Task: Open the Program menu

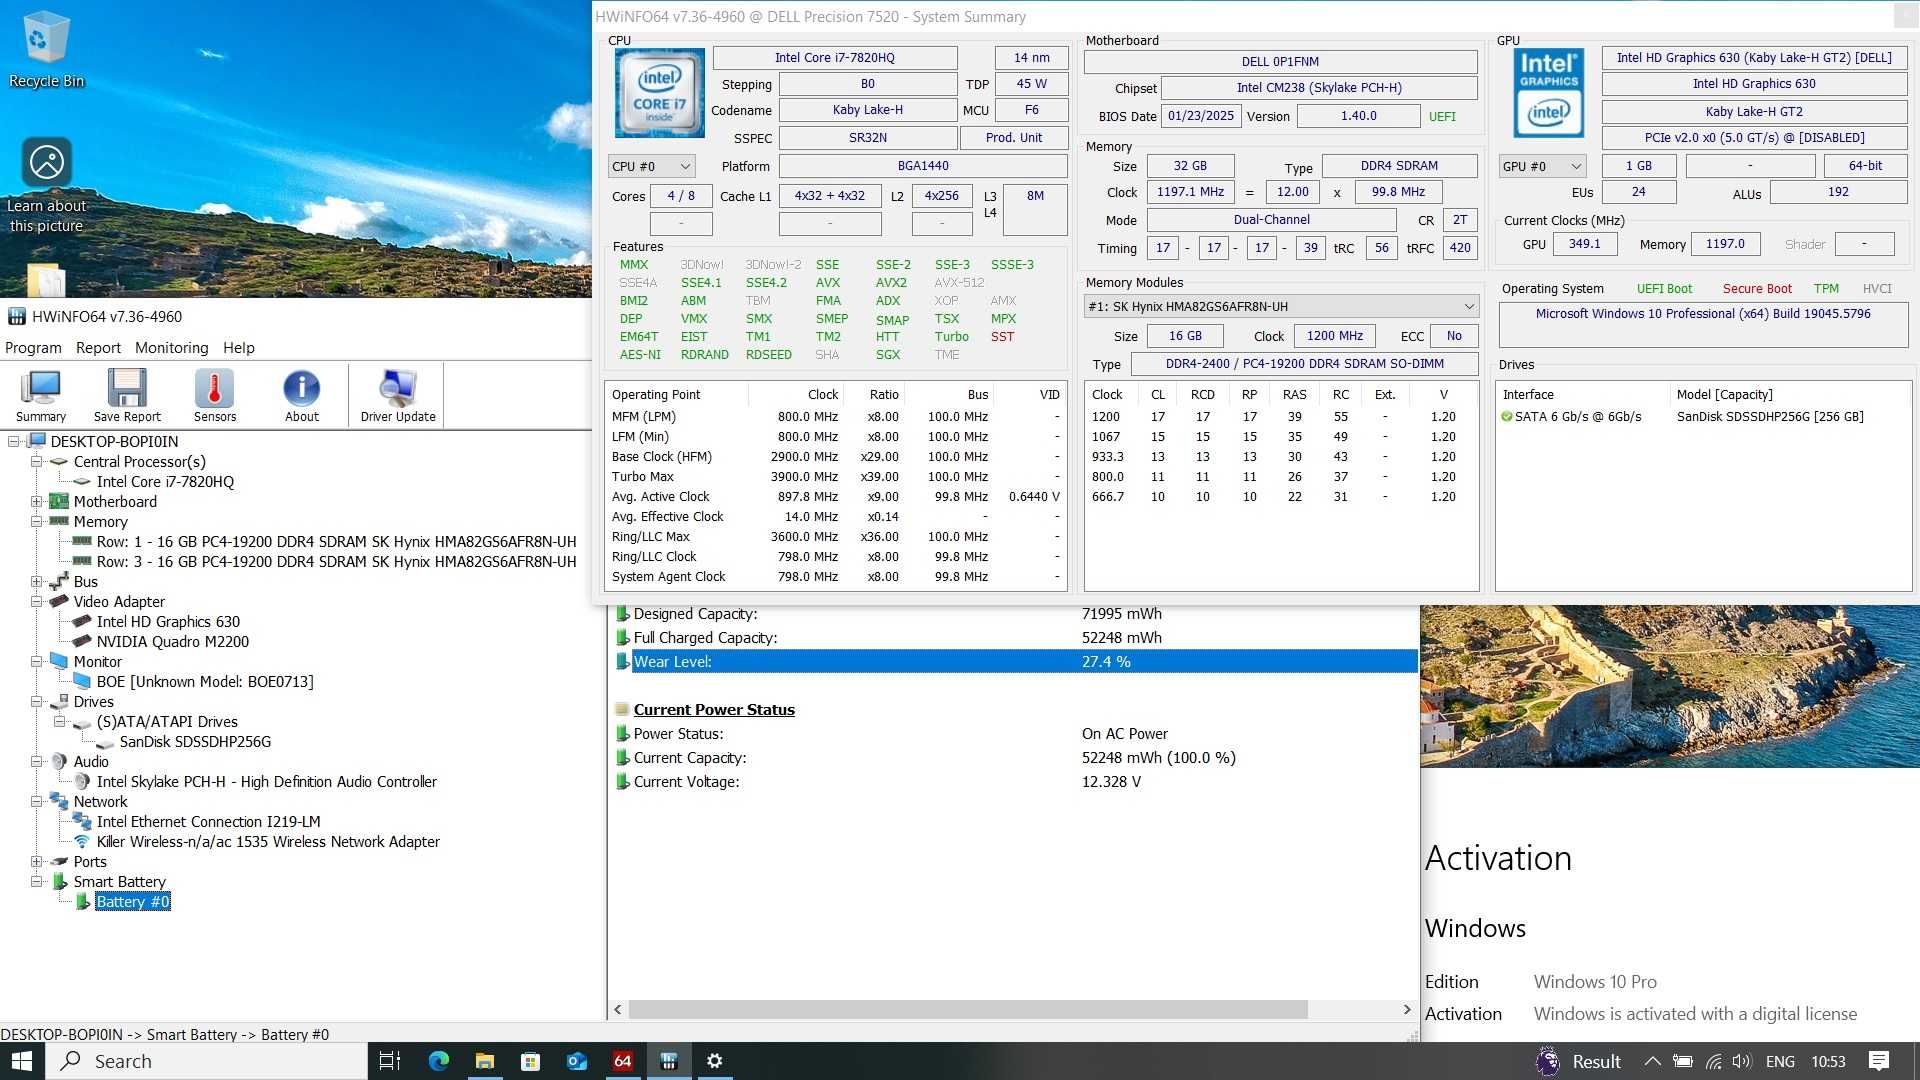Action: point(33,348)
